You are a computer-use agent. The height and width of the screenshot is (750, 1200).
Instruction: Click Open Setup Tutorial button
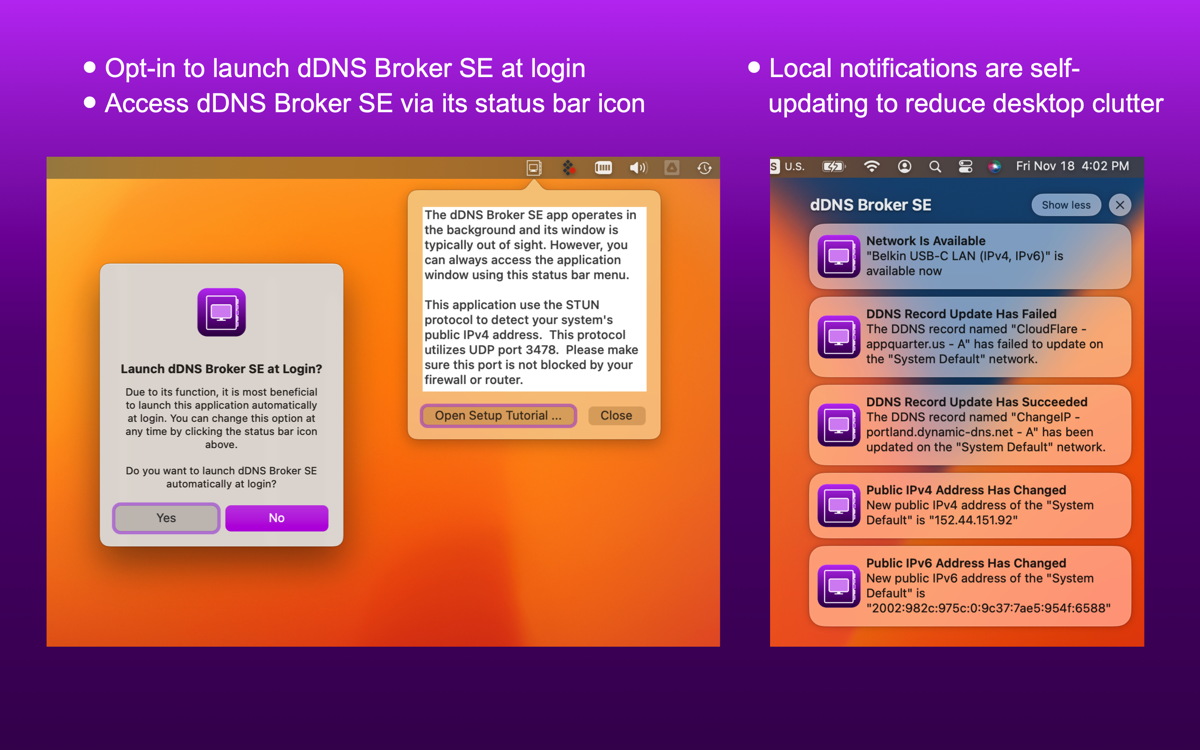coord(498,415)
